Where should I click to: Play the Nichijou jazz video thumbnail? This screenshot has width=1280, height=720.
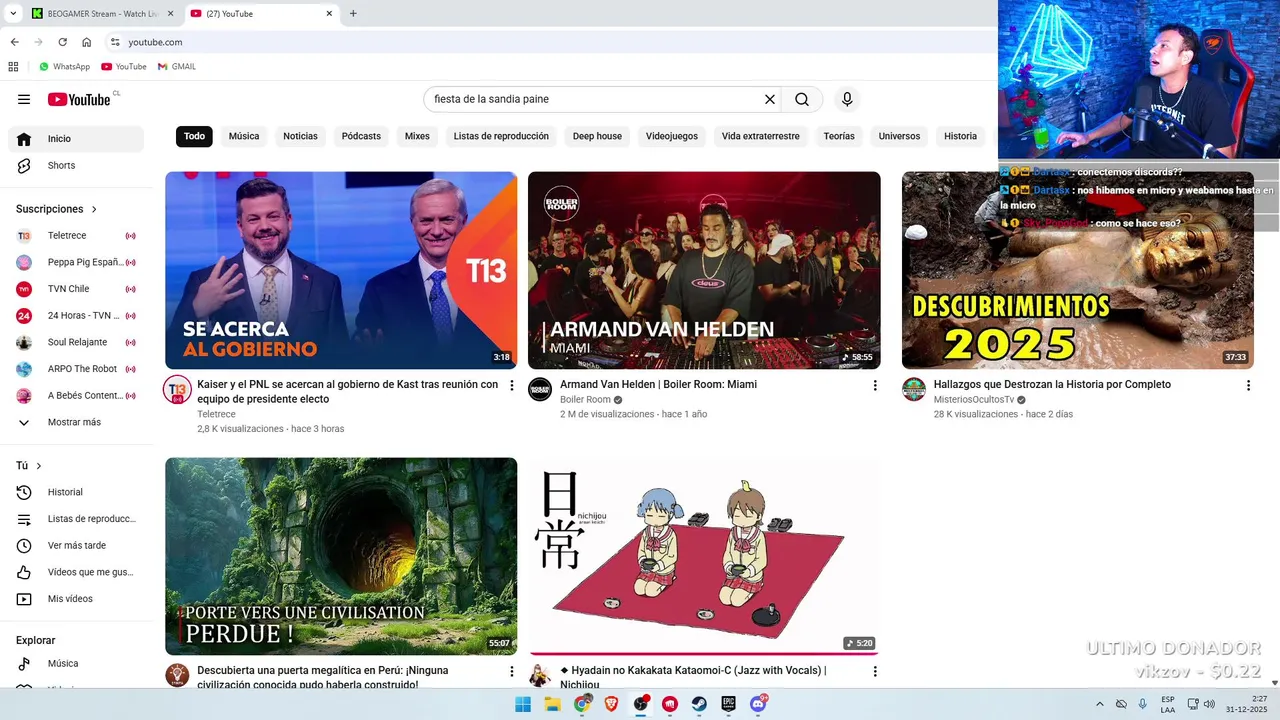(704, 556)
